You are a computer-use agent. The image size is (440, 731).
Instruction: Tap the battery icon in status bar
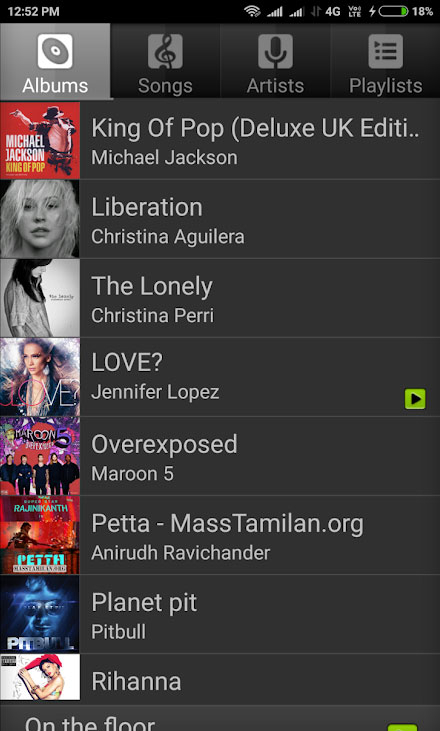point(393,11)
